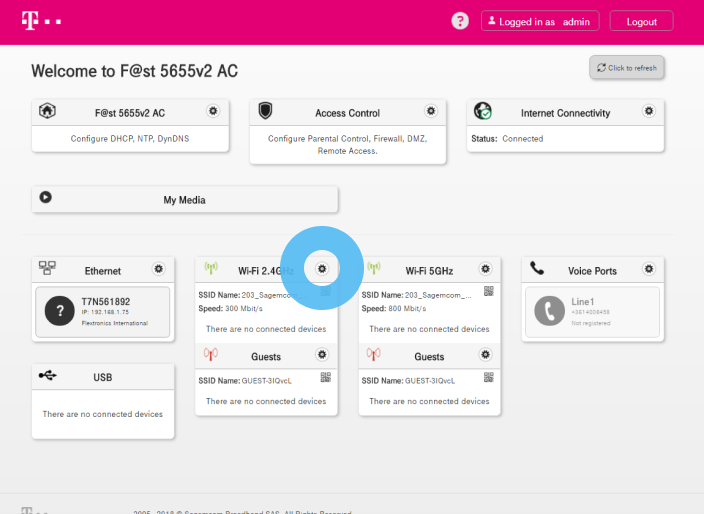The width and height of the screenshot is (704, 514).
Task: Open Voice Ports settings gear
Action: point(648,269)
